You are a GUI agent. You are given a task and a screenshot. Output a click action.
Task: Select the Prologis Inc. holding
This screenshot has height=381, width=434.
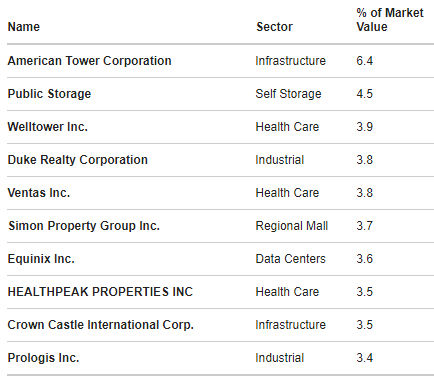(x=43, y=358)
